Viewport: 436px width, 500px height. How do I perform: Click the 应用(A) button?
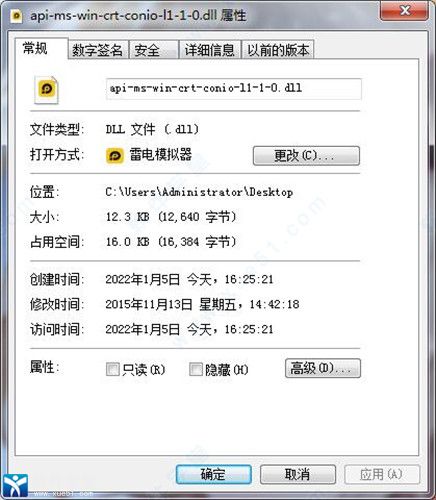point(382,474)
